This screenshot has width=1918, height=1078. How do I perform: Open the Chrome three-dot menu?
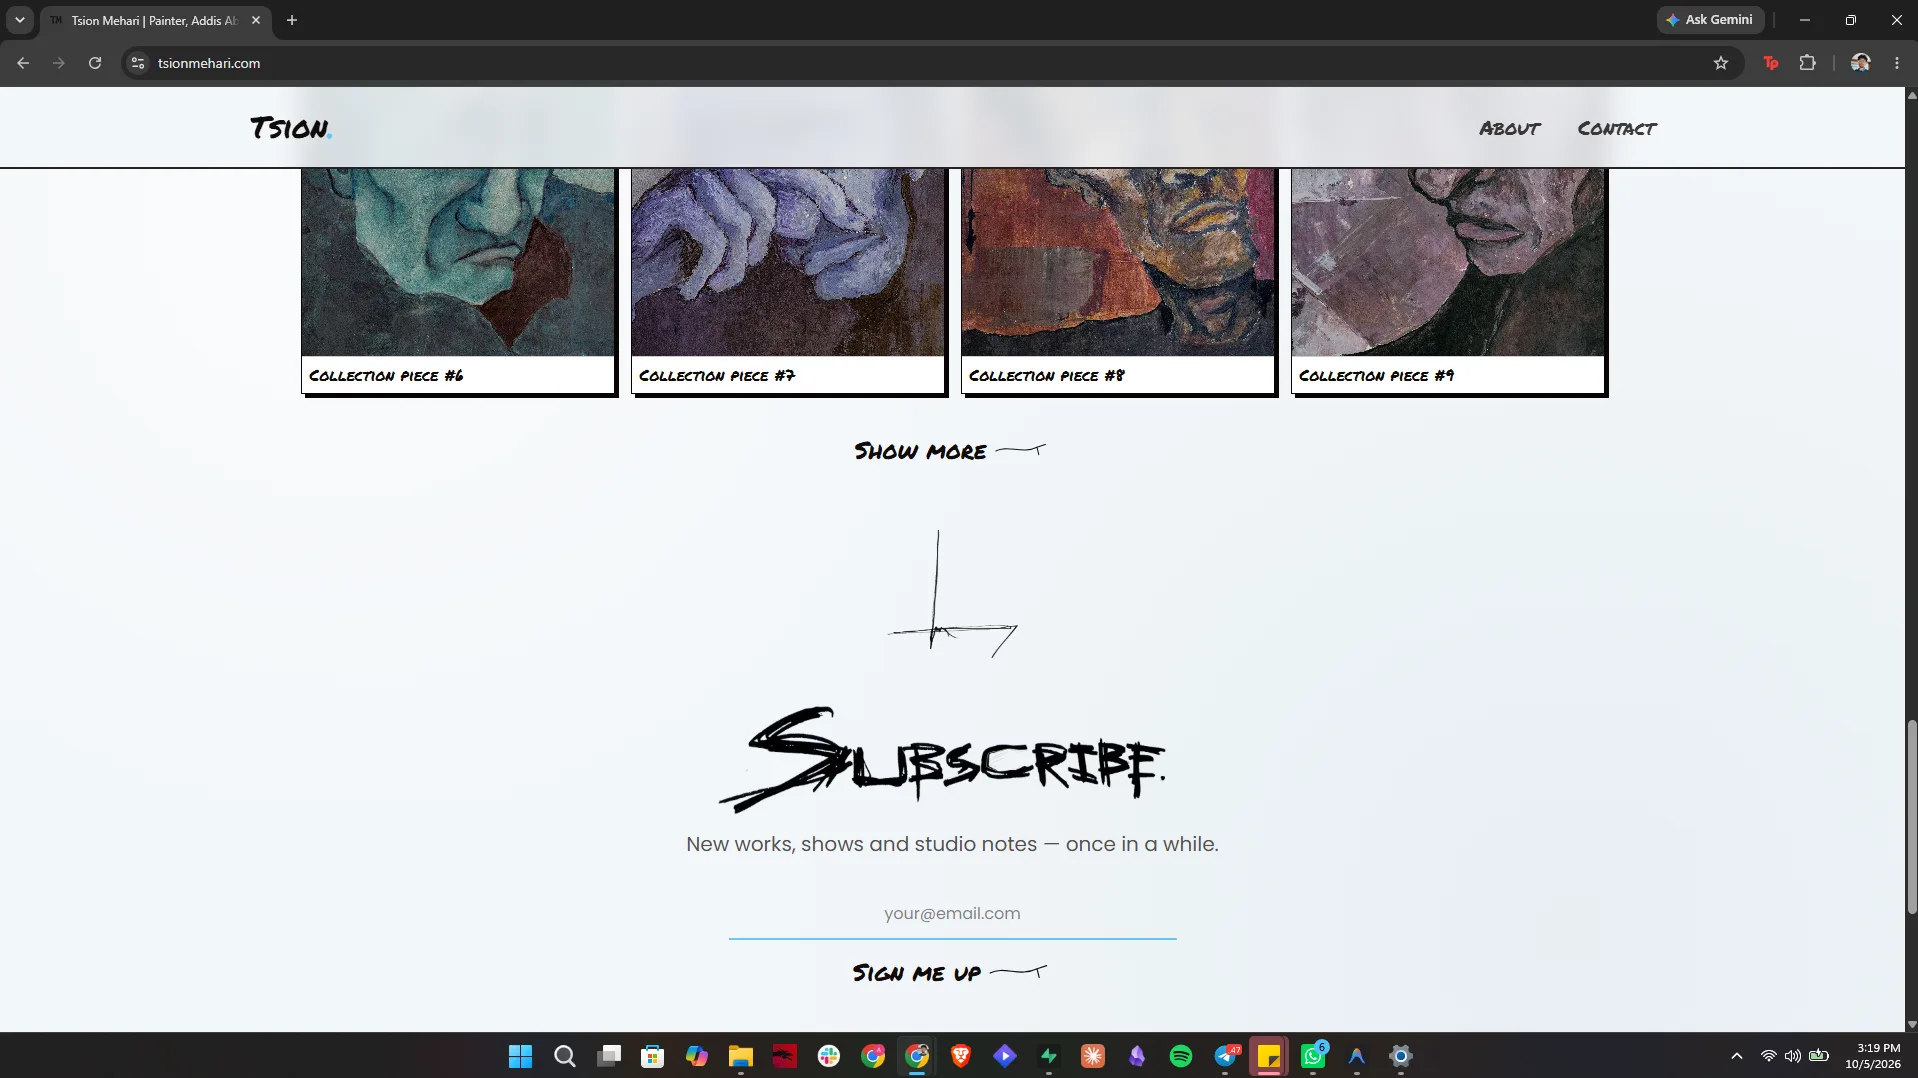pos(1897,63)
